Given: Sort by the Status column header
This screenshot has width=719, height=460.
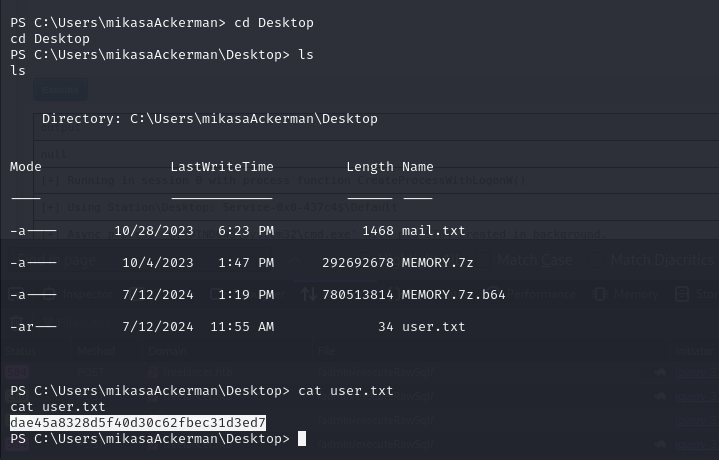Looking at the screenshot, I should click(21, 351).
